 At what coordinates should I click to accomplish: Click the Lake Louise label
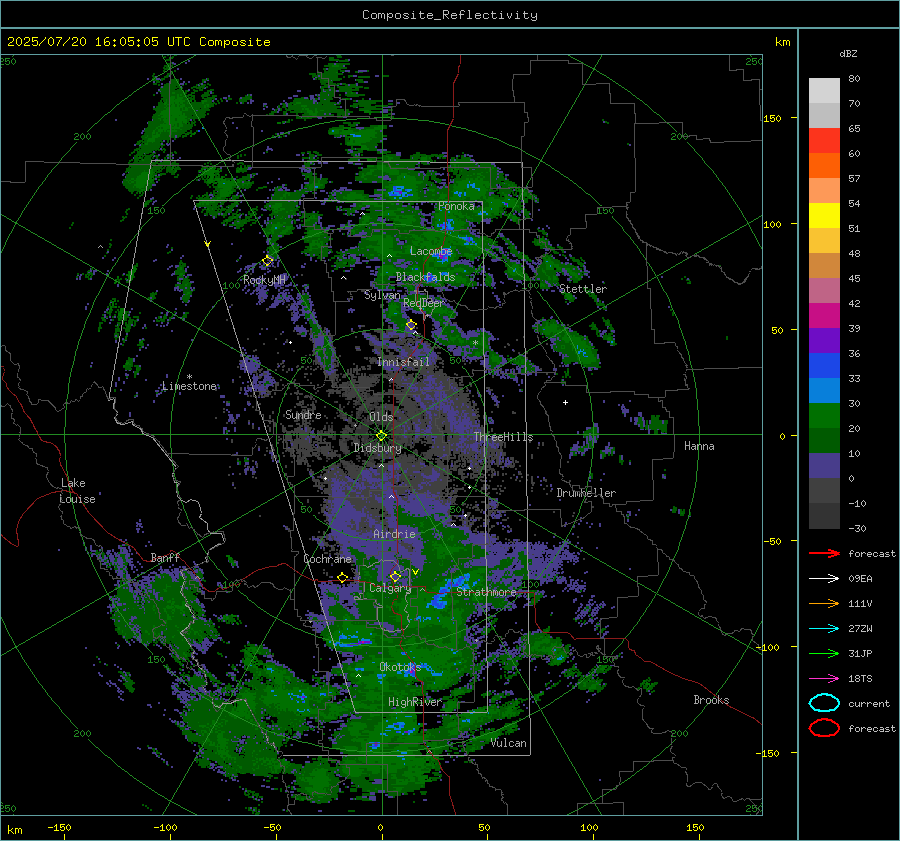pos(77,491)
